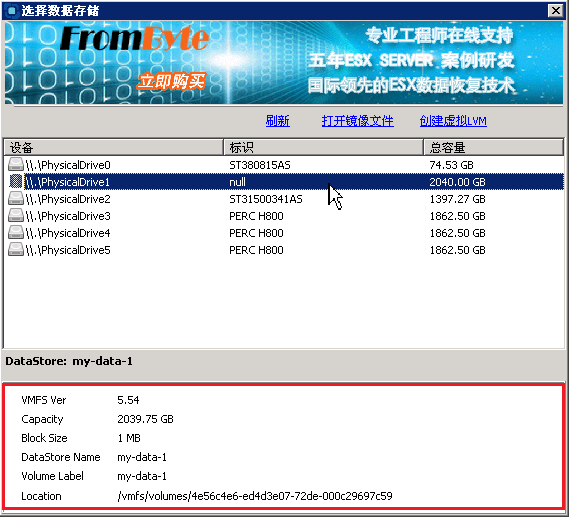Click the FromByte logo banner
Image resolution: width=569 pixels, height=517 pixels.
click(x=134, y=38)
